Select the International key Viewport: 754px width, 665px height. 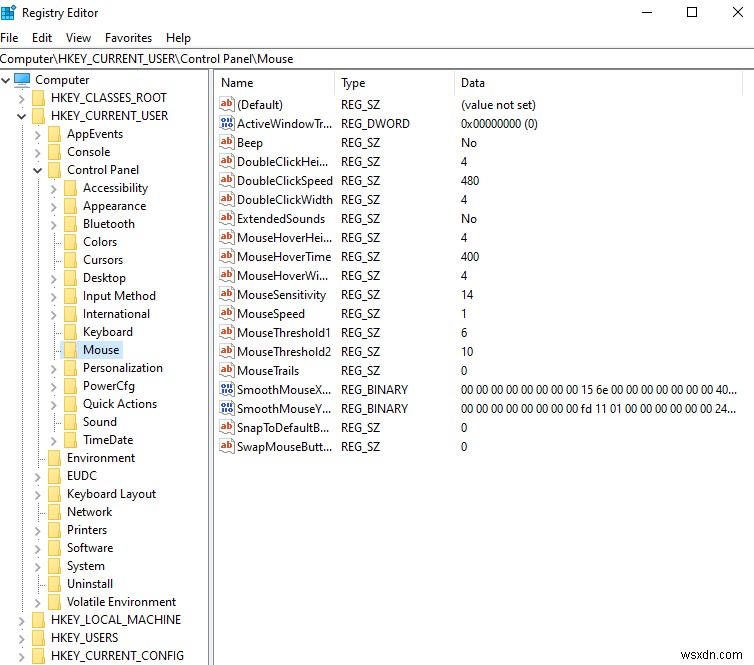(x=116, y=314)
